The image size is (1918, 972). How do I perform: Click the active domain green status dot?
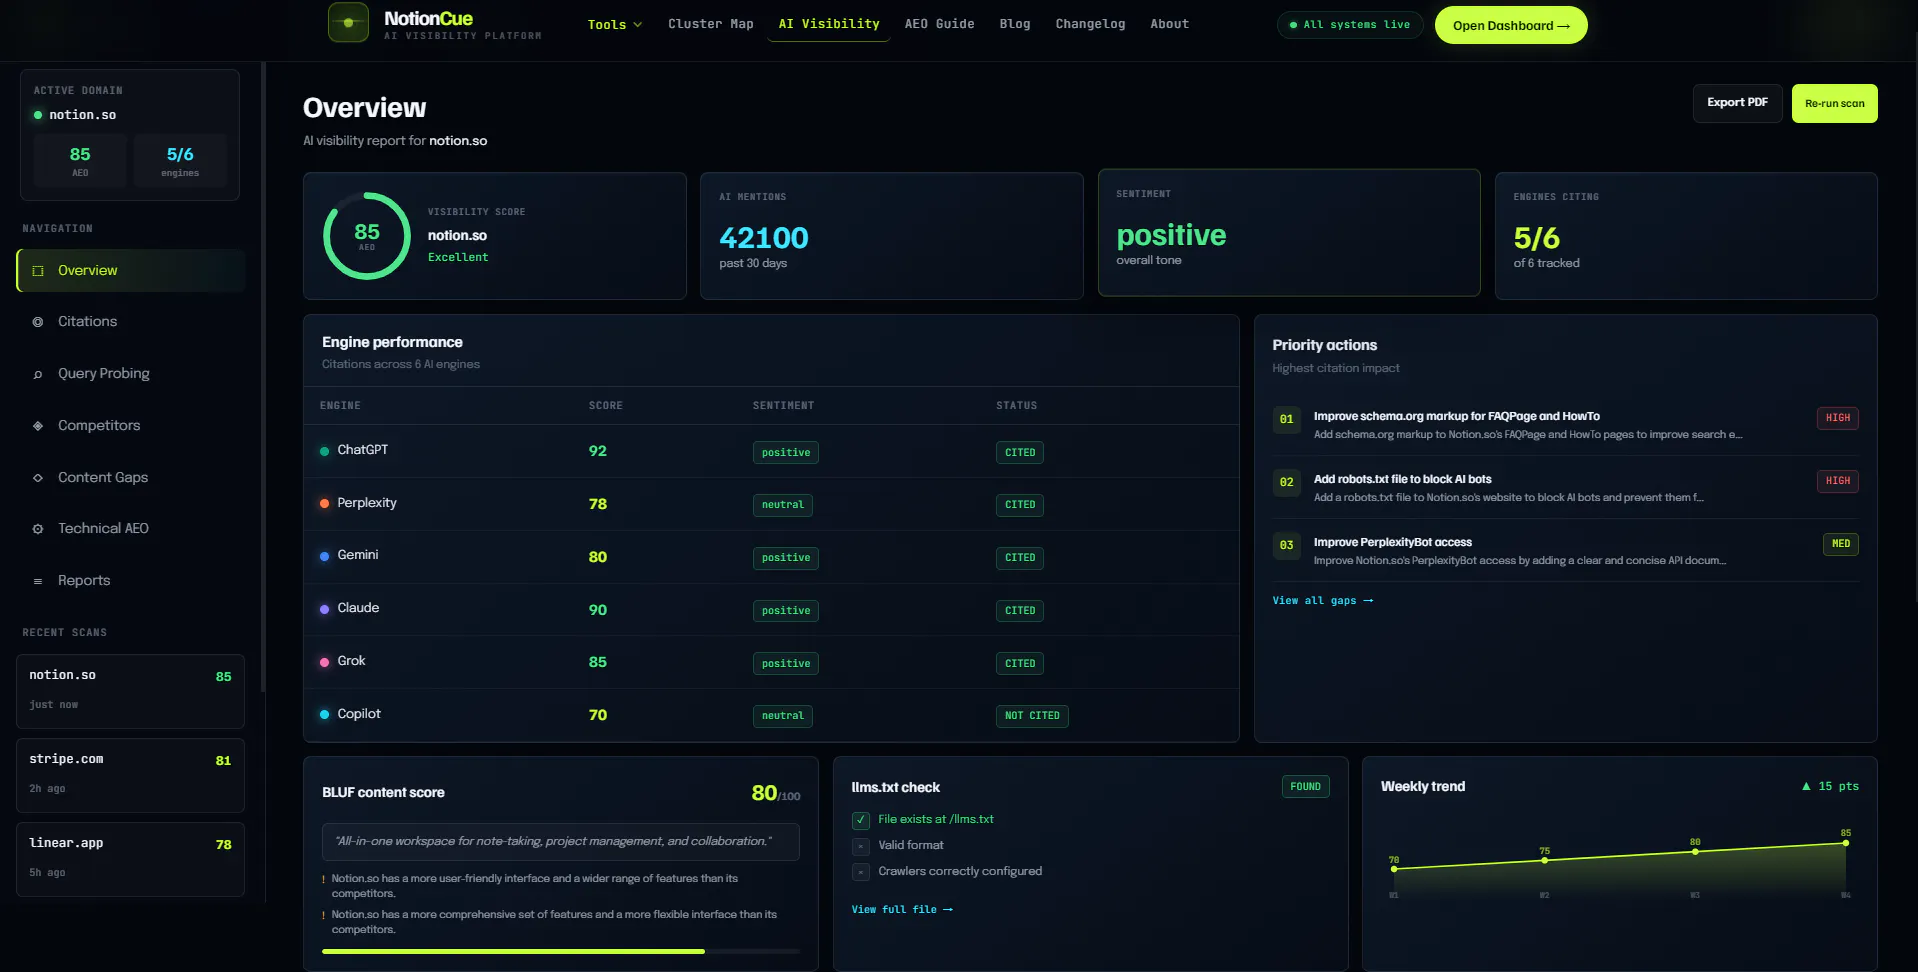[x=38, y=115]
